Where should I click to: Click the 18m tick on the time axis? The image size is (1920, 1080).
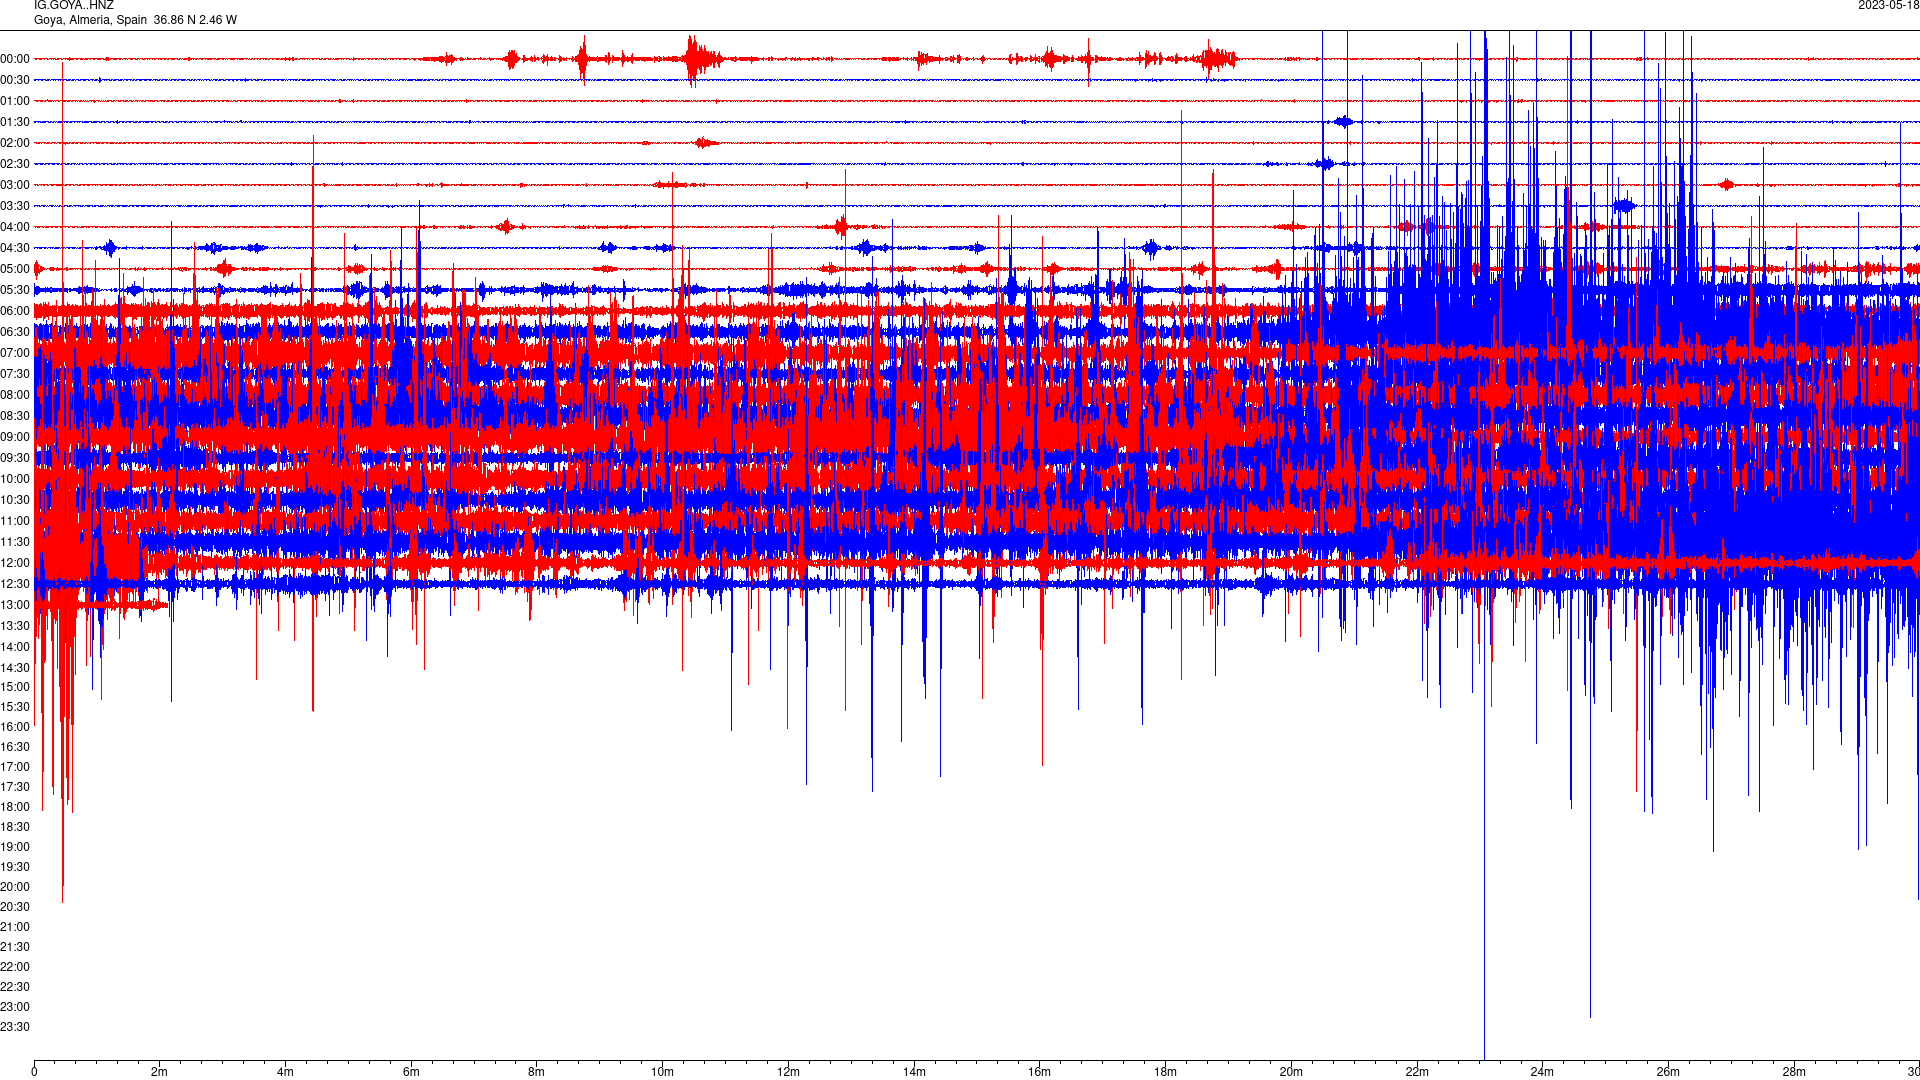(x=1165, y=1072)
